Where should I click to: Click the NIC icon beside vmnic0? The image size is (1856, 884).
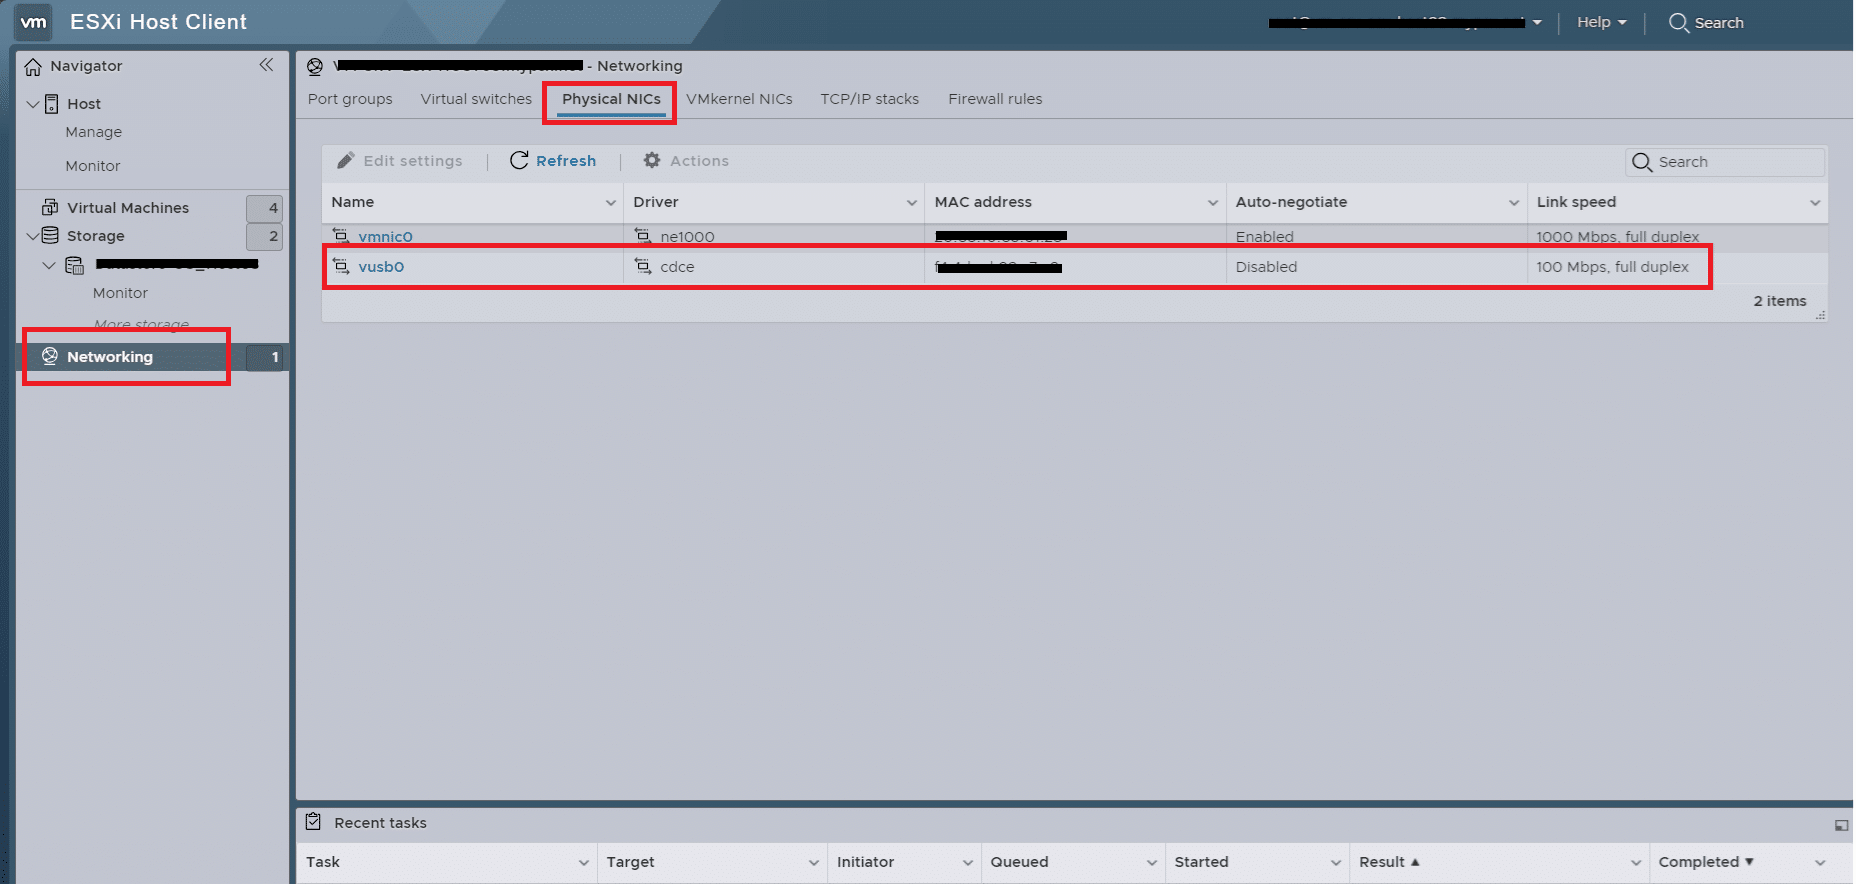pyautogui.click(x=341, y=236)
